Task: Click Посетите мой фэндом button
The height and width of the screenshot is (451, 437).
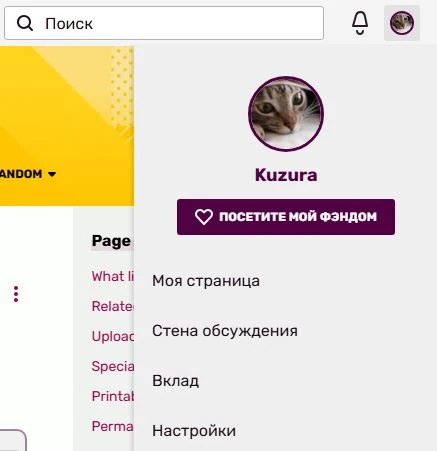Action: 286,217
